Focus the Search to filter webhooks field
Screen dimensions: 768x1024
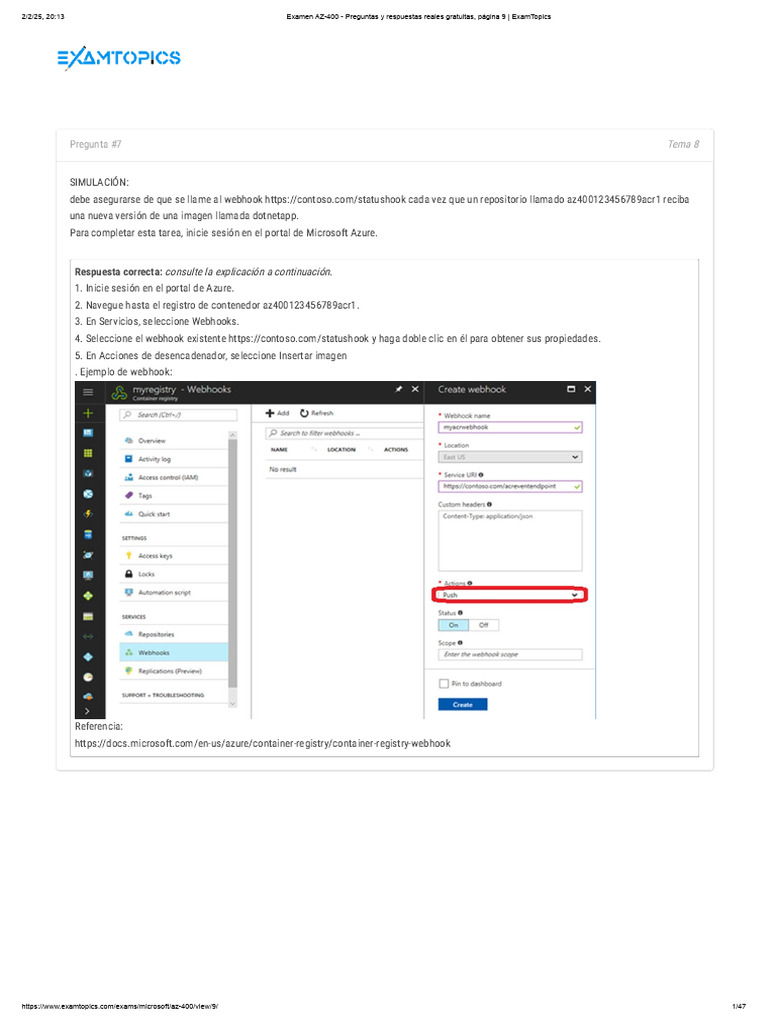(x=344, y=433)
